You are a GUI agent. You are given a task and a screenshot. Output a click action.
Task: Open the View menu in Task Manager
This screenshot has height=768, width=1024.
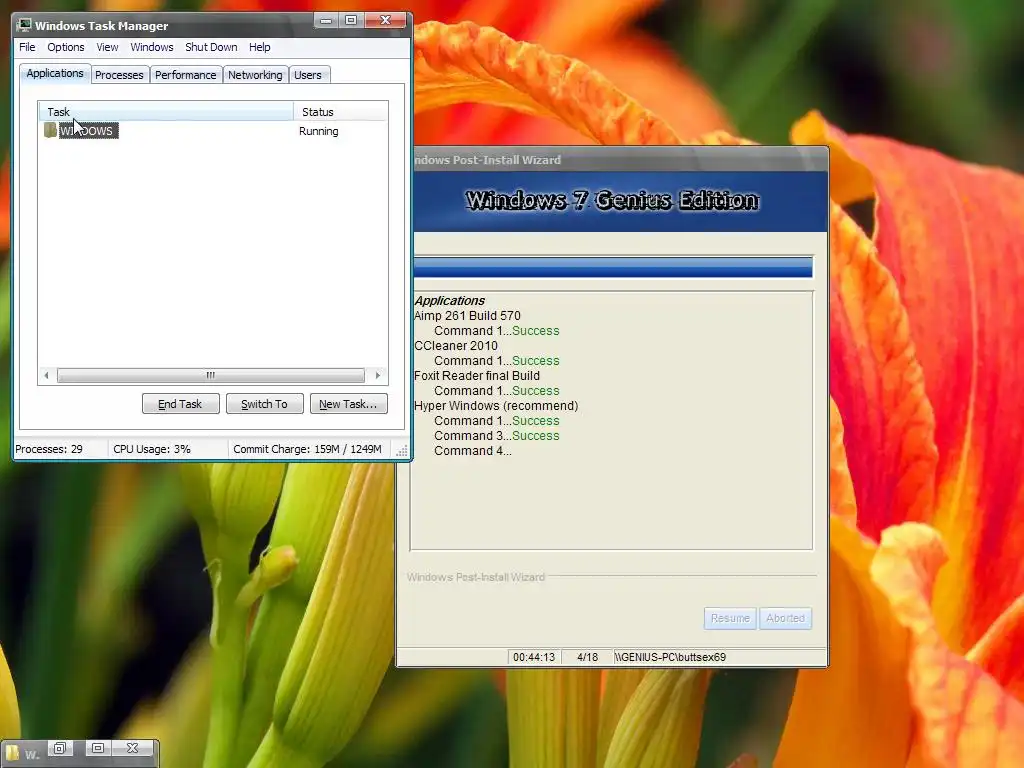[x=107, y=47]
